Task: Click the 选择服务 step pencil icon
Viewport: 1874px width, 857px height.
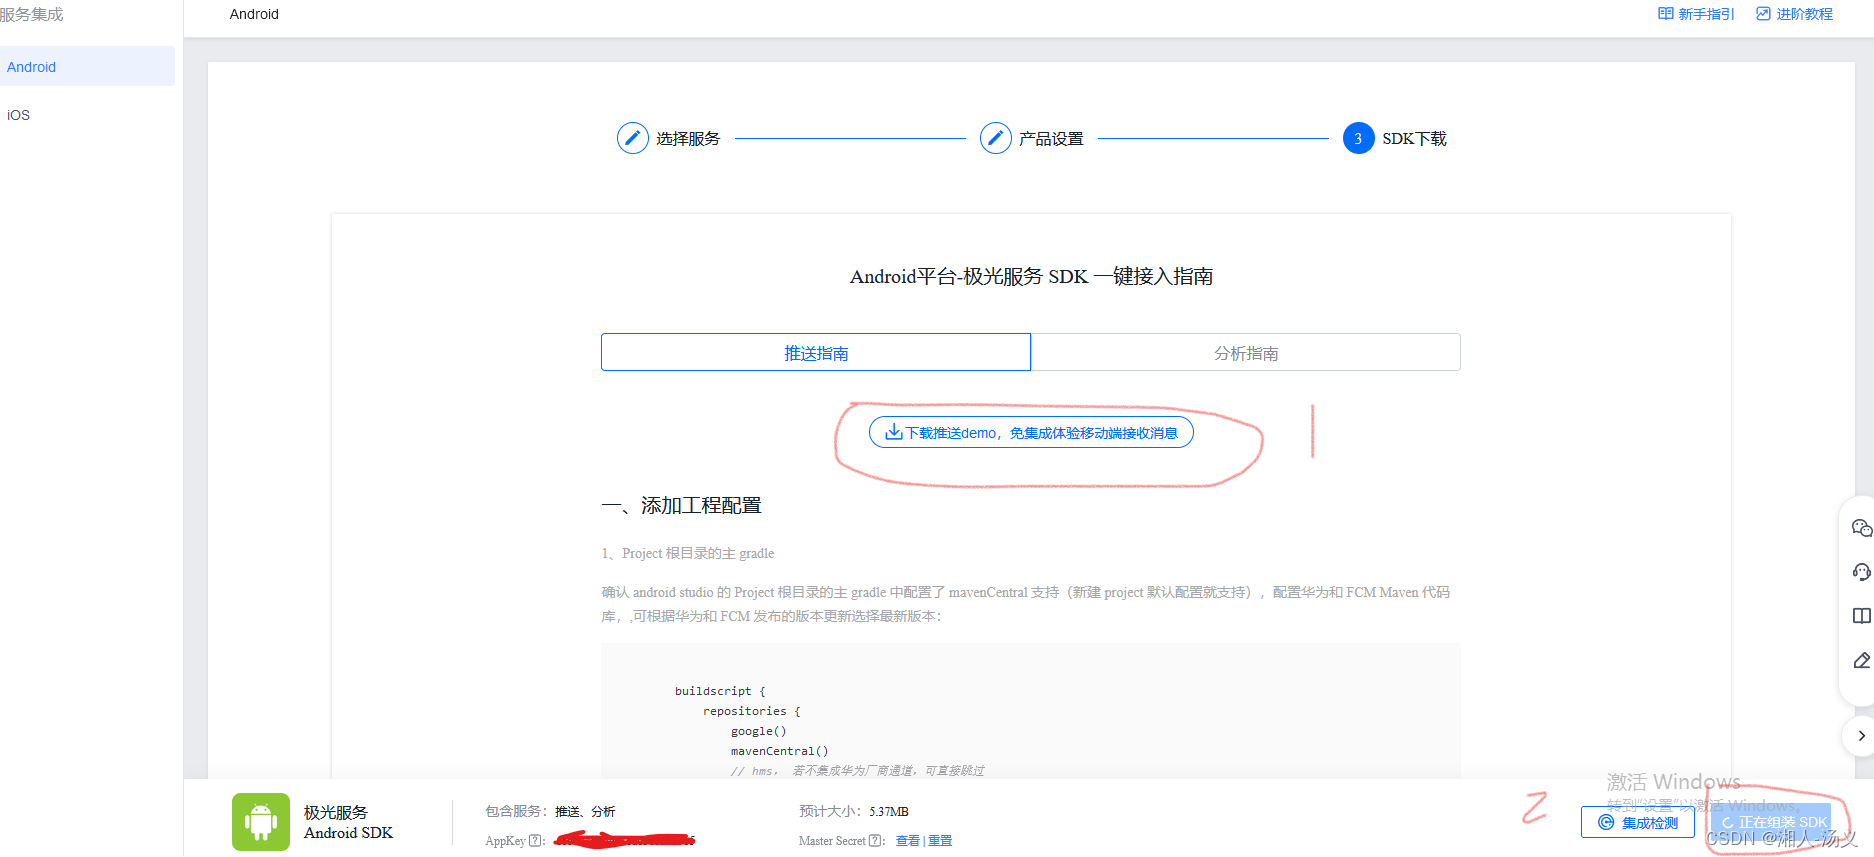Action: pos(632,138)
